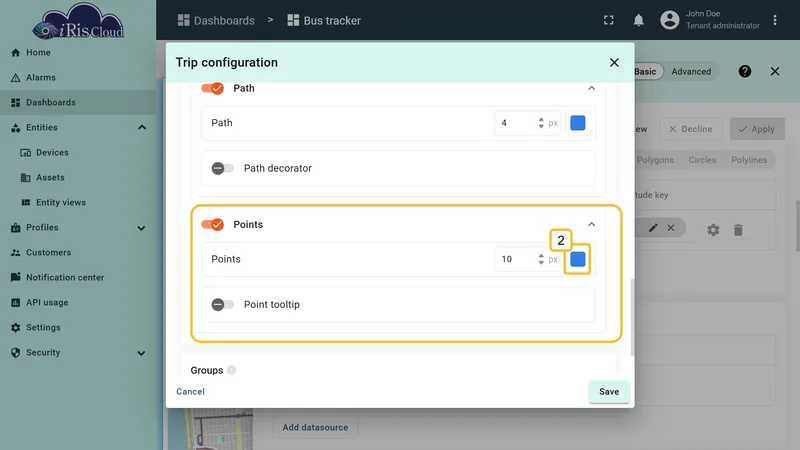Open the help question mark icon
This screenshot has height=450, width=800.
(x=745, y=71)
